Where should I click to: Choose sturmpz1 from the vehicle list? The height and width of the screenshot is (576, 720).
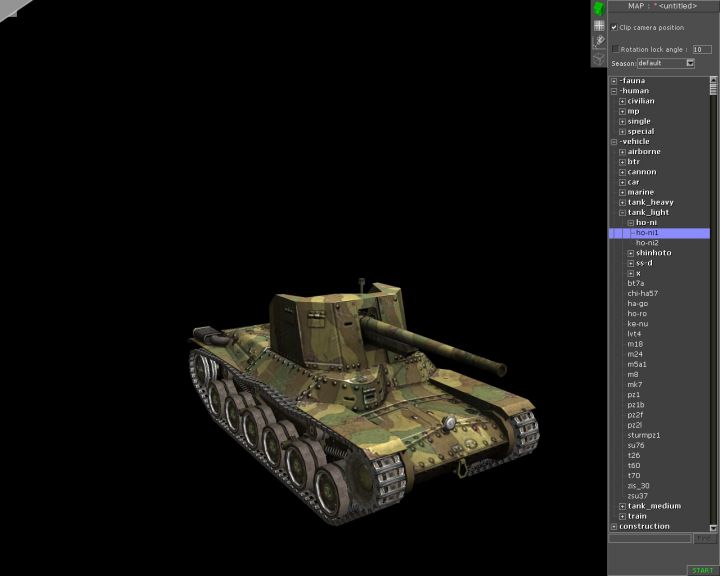tap(644, 435)
